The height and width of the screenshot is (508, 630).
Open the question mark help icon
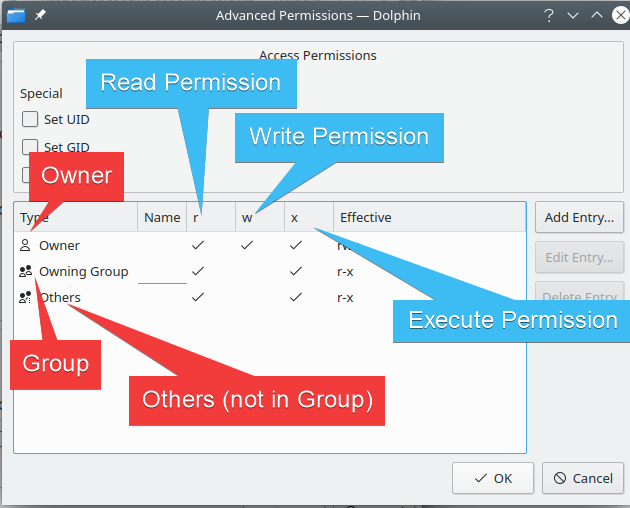[x=549, y=16]
